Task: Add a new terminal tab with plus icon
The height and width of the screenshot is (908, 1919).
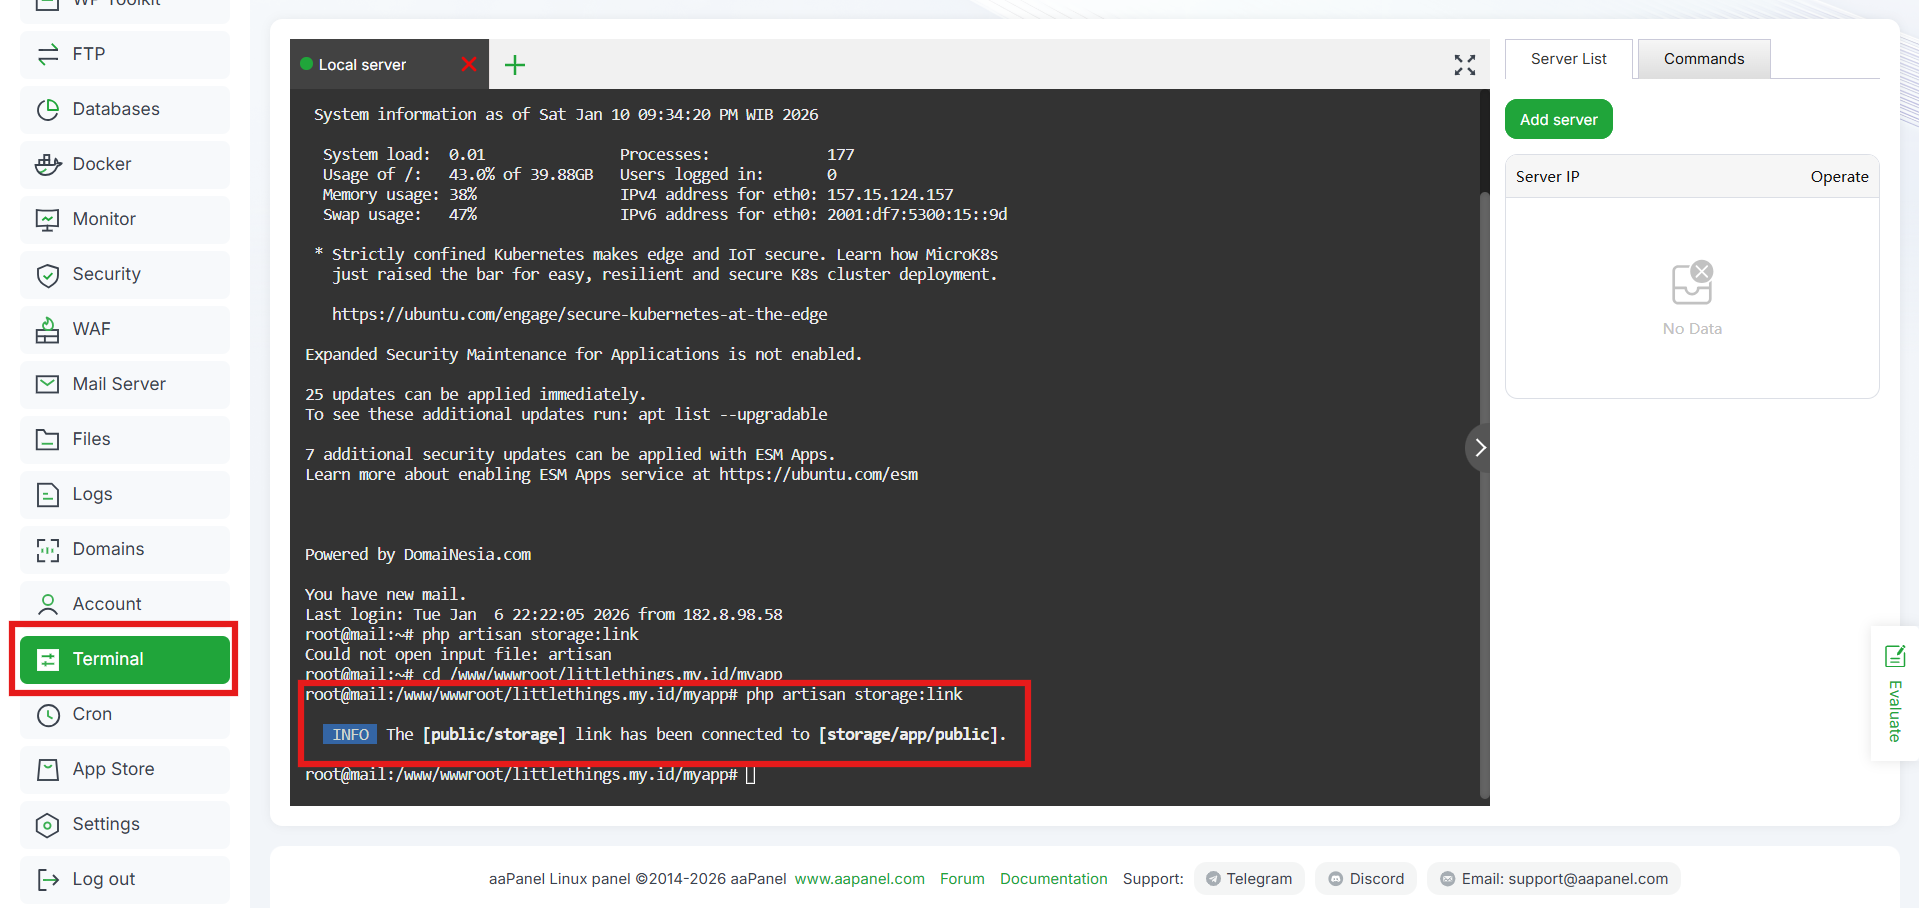Action: (515, 65)
